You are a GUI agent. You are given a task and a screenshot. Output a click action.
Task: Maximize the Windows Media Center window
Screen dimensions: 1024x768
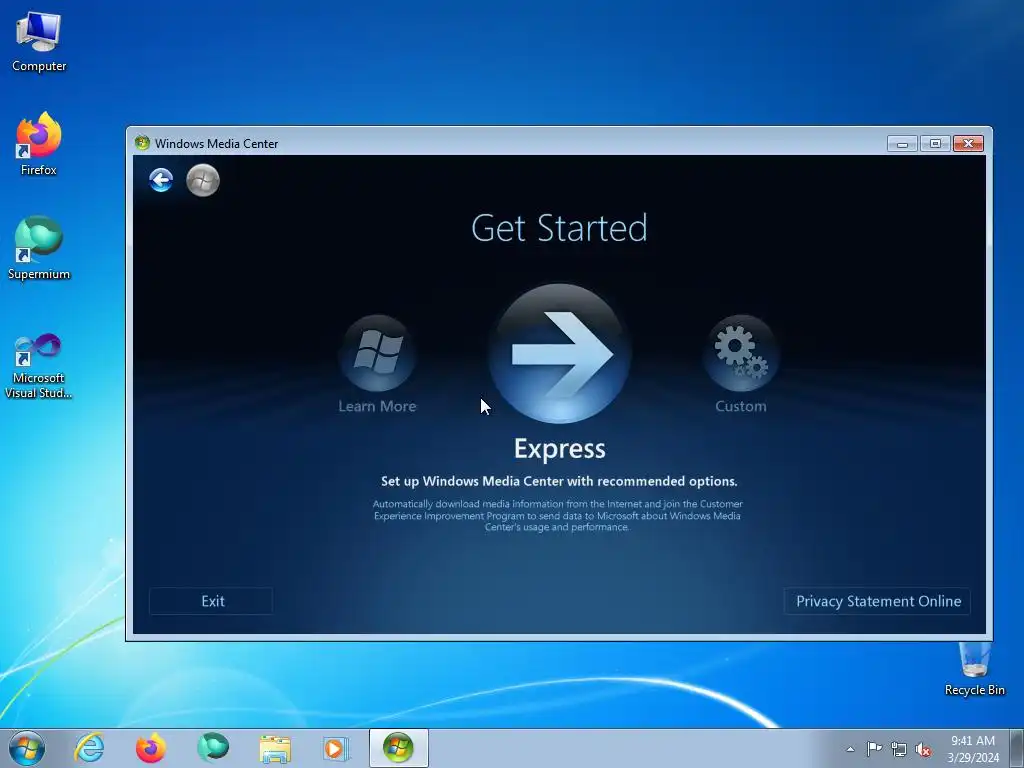[x=935, y=144]
